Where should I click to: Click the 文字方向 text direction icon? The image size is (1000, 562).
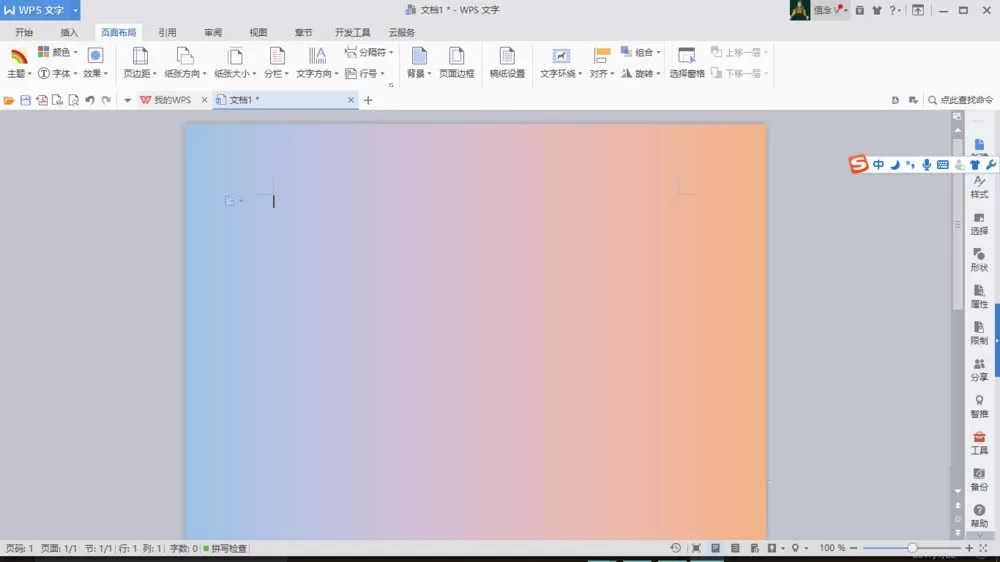pos(317,56)
